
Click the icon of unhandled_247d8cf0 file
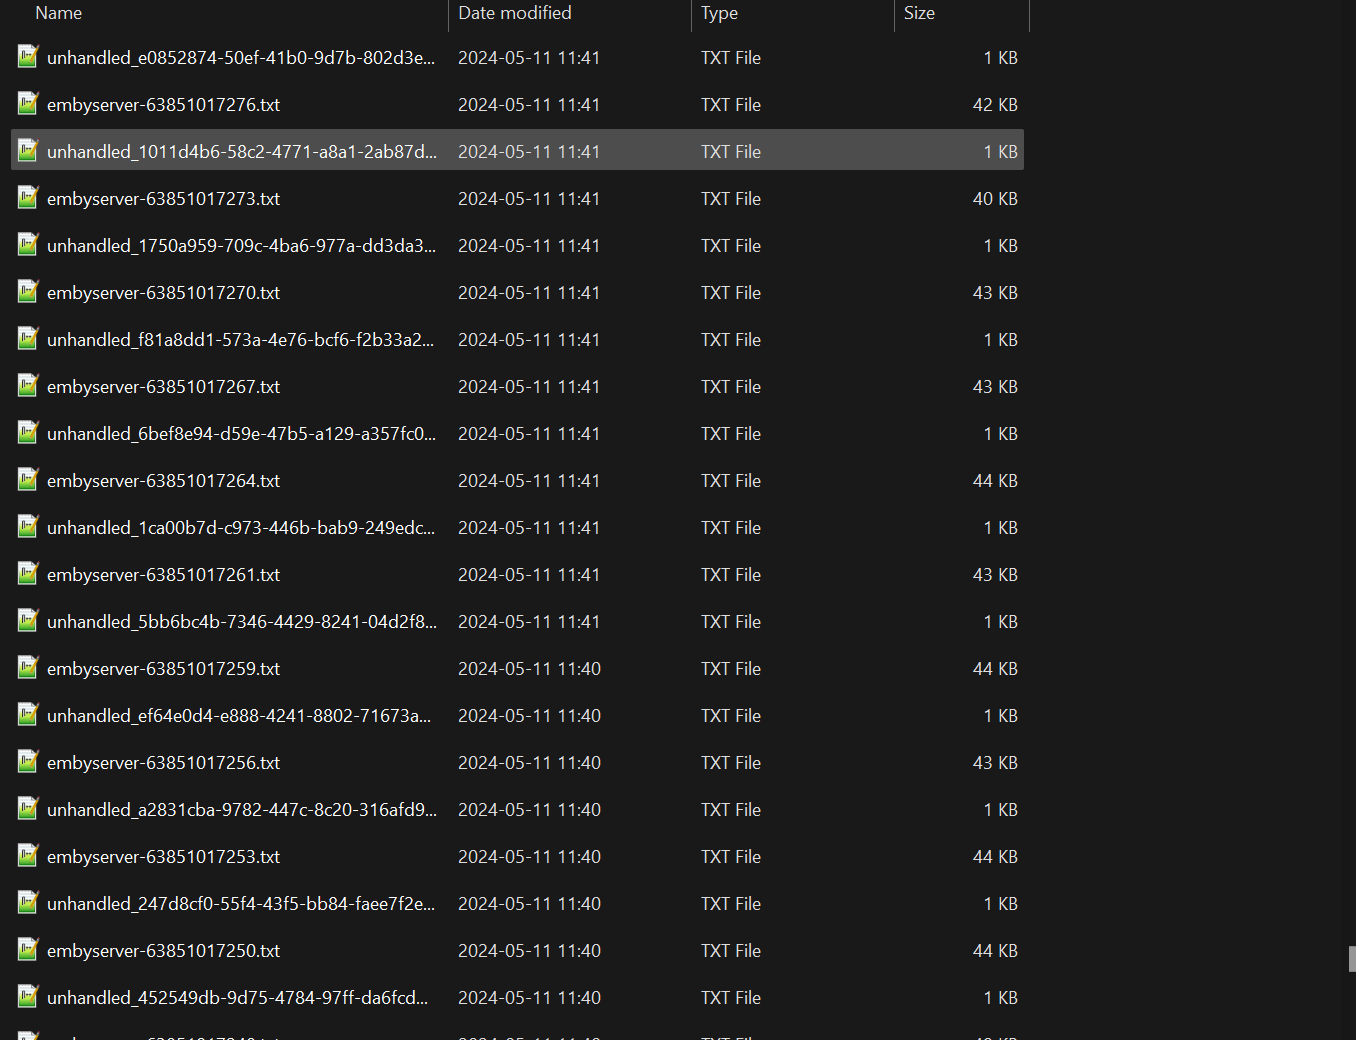[28, 902]
